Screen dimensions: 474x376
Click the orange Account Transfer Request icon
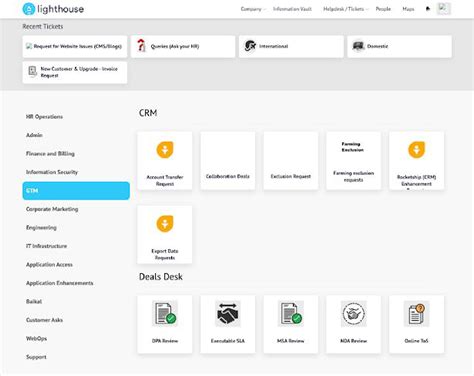[165, 150]
